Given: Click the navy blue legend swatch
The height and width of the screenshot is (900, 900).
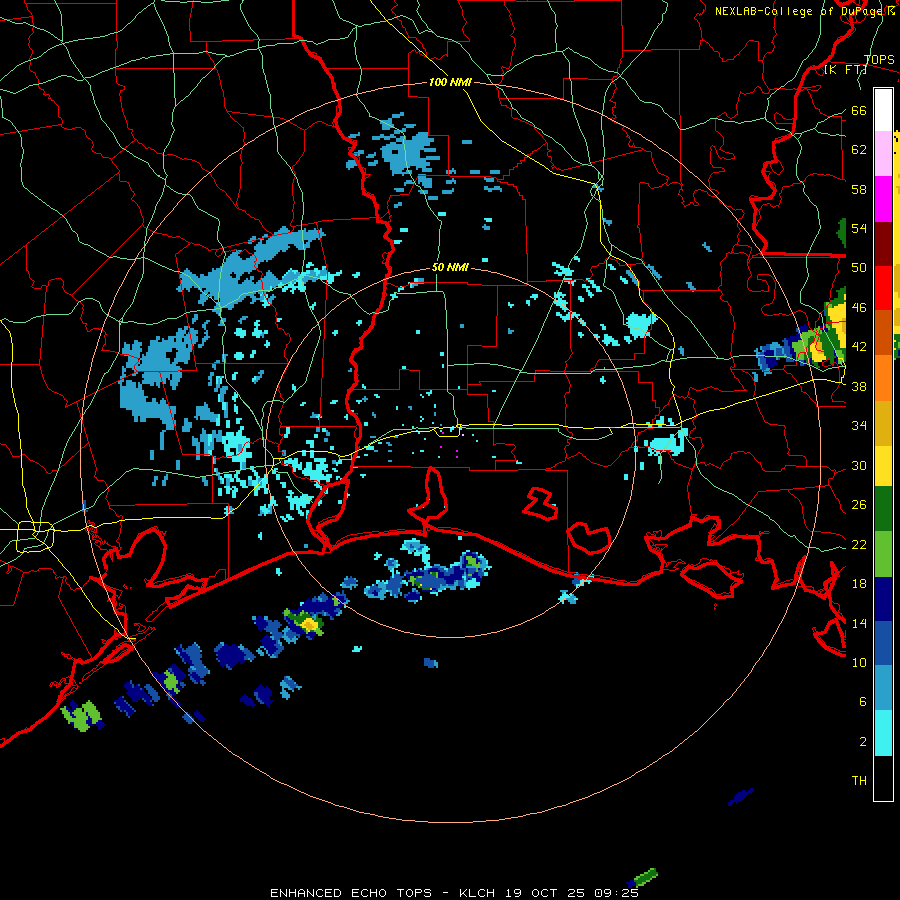Looking at the screenshot, I should pyautogui.click(x=883, y=599).
